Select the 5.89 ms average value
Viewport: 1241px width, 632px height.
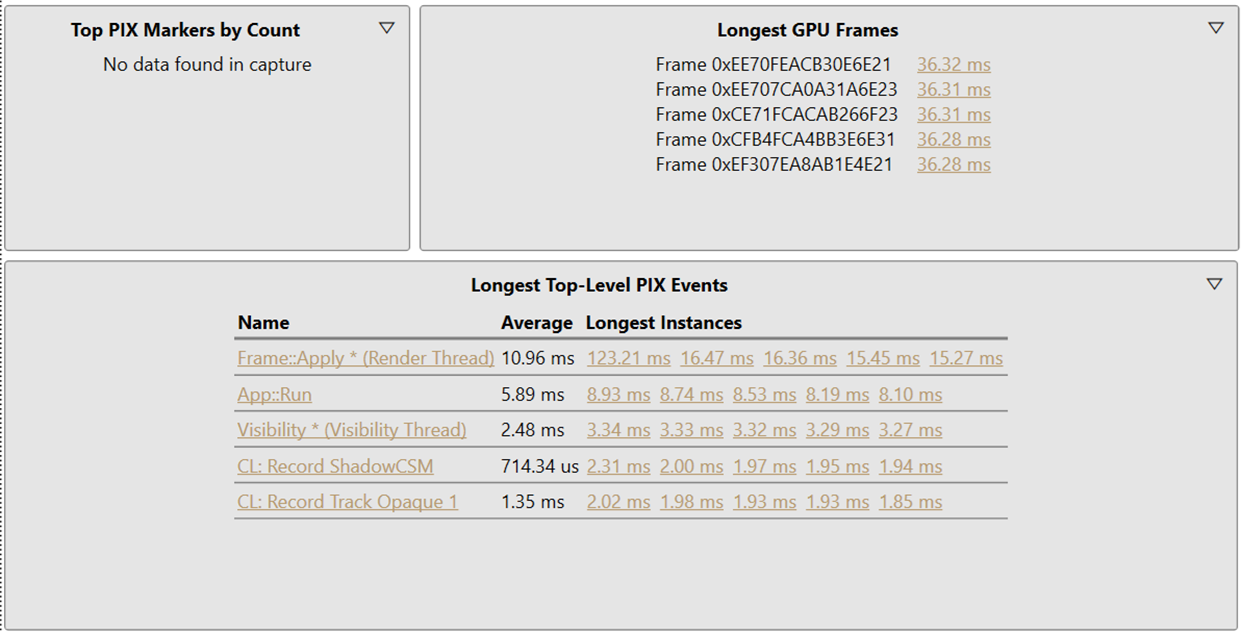point(533,395)
